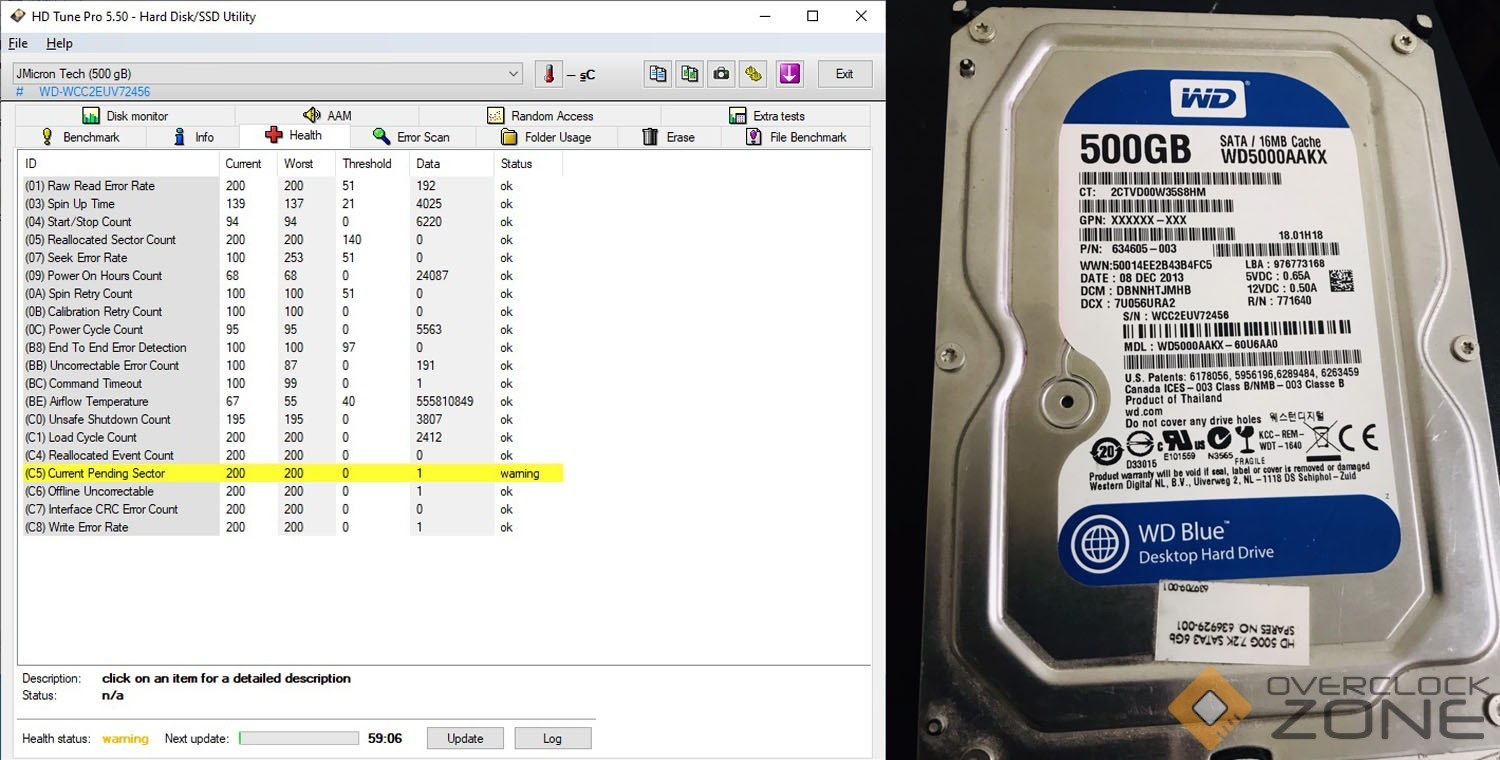Select the '(03) Spin Up Time' row

click(292, 204)
